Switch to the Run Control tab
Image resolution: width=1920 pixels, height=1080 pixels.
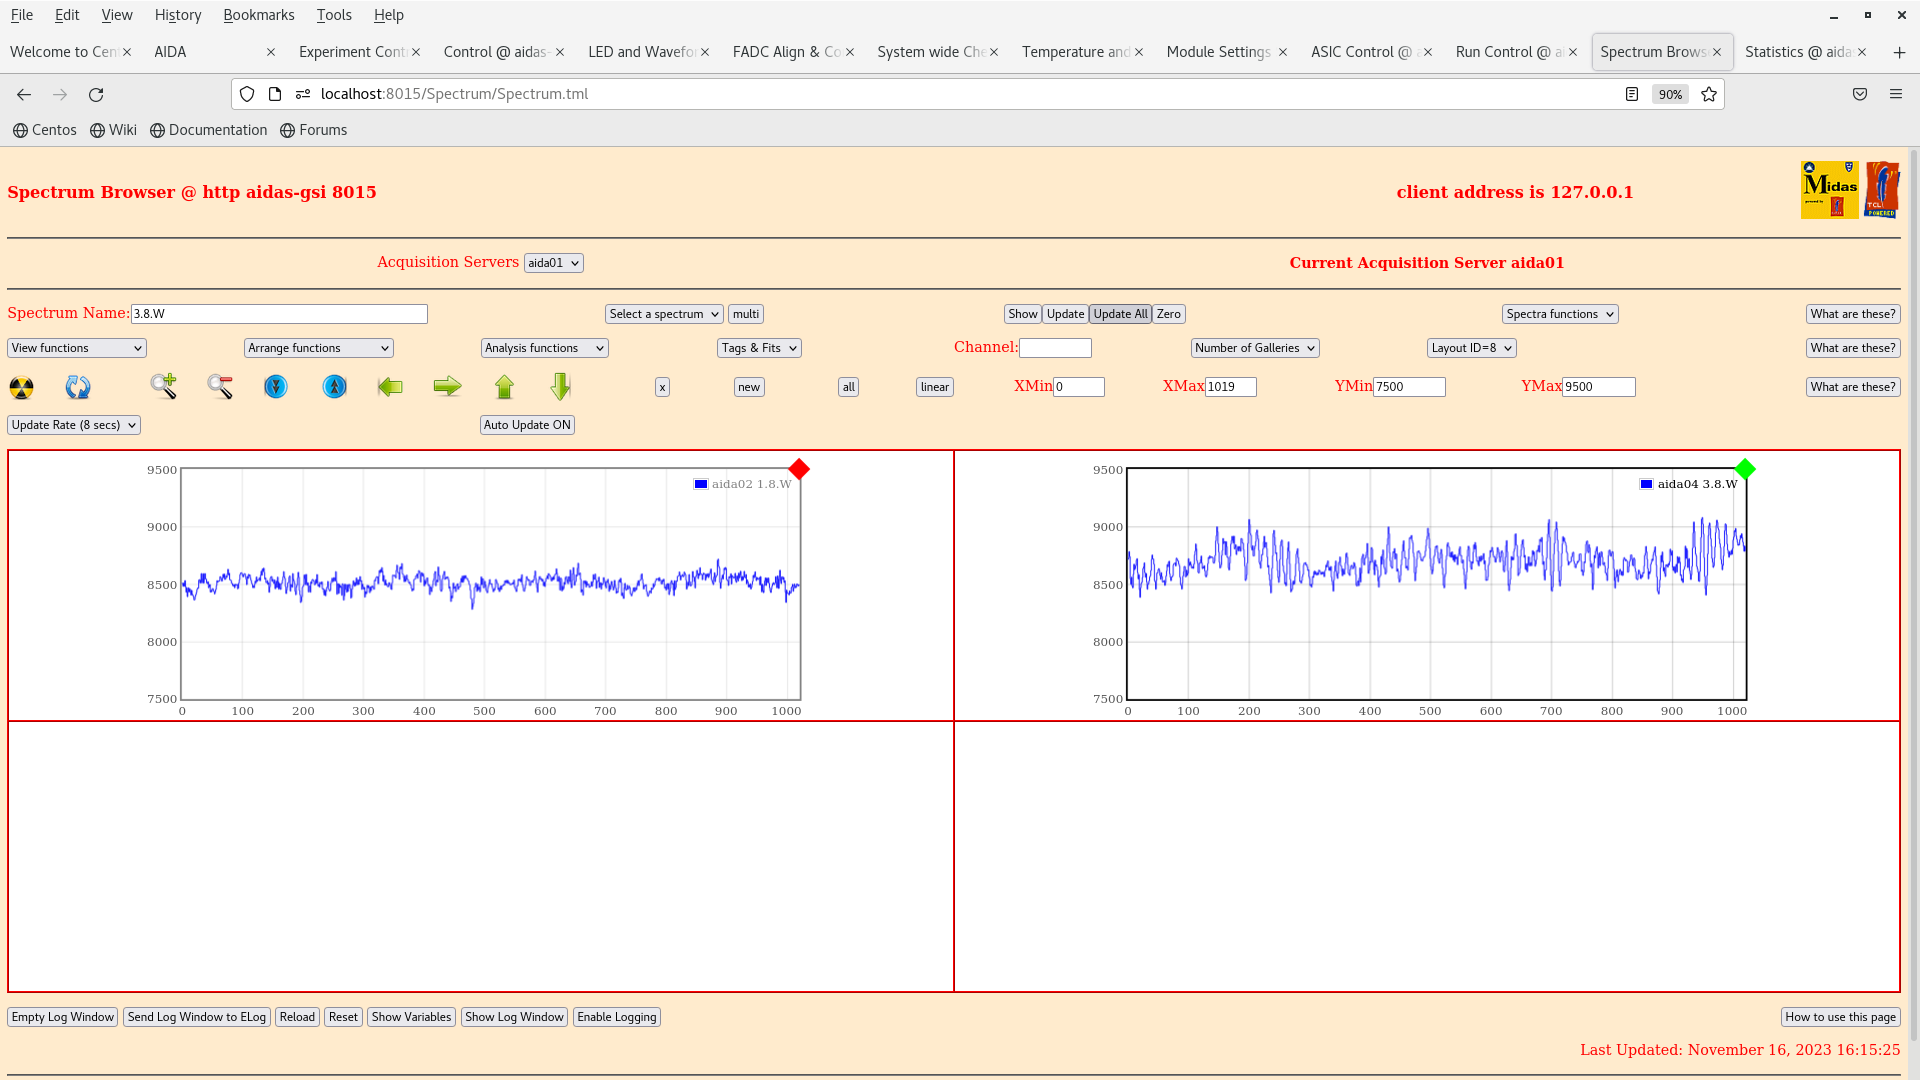(1510, 52)
